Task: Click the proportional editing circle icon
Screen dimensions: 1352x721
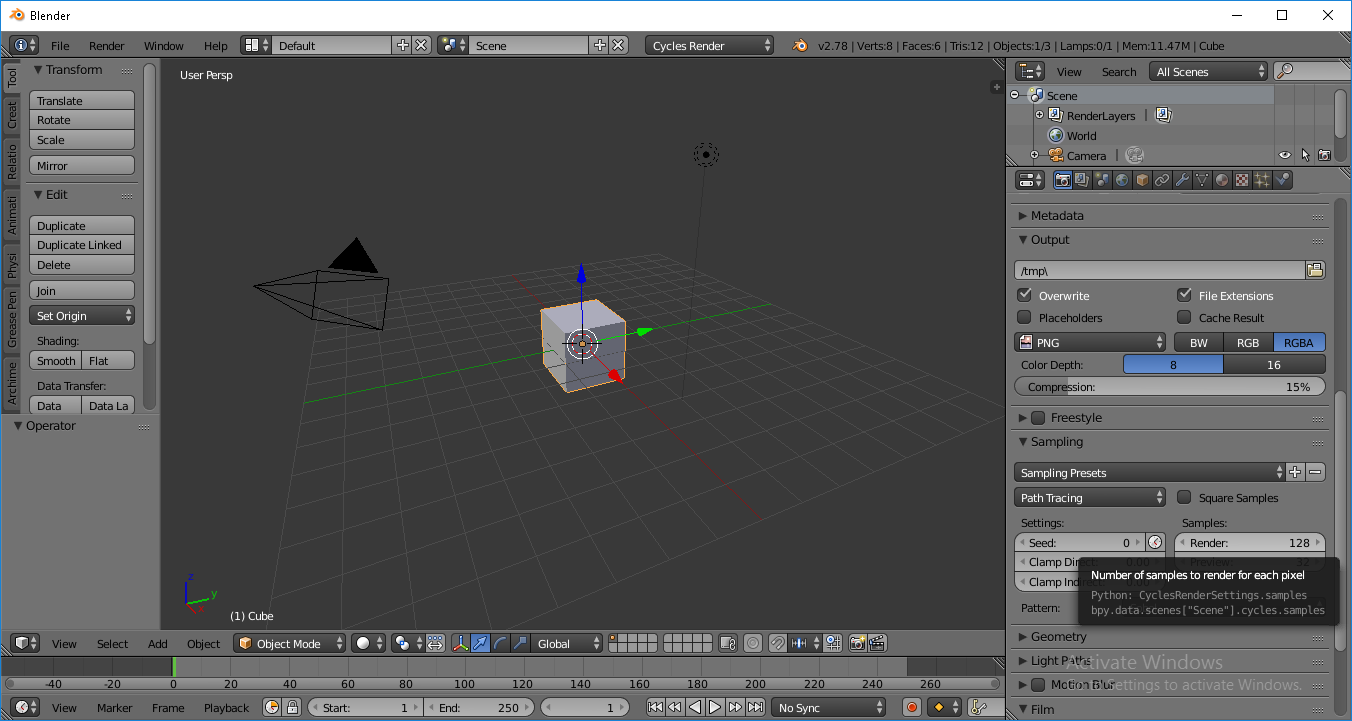Action: click(753, 643)
